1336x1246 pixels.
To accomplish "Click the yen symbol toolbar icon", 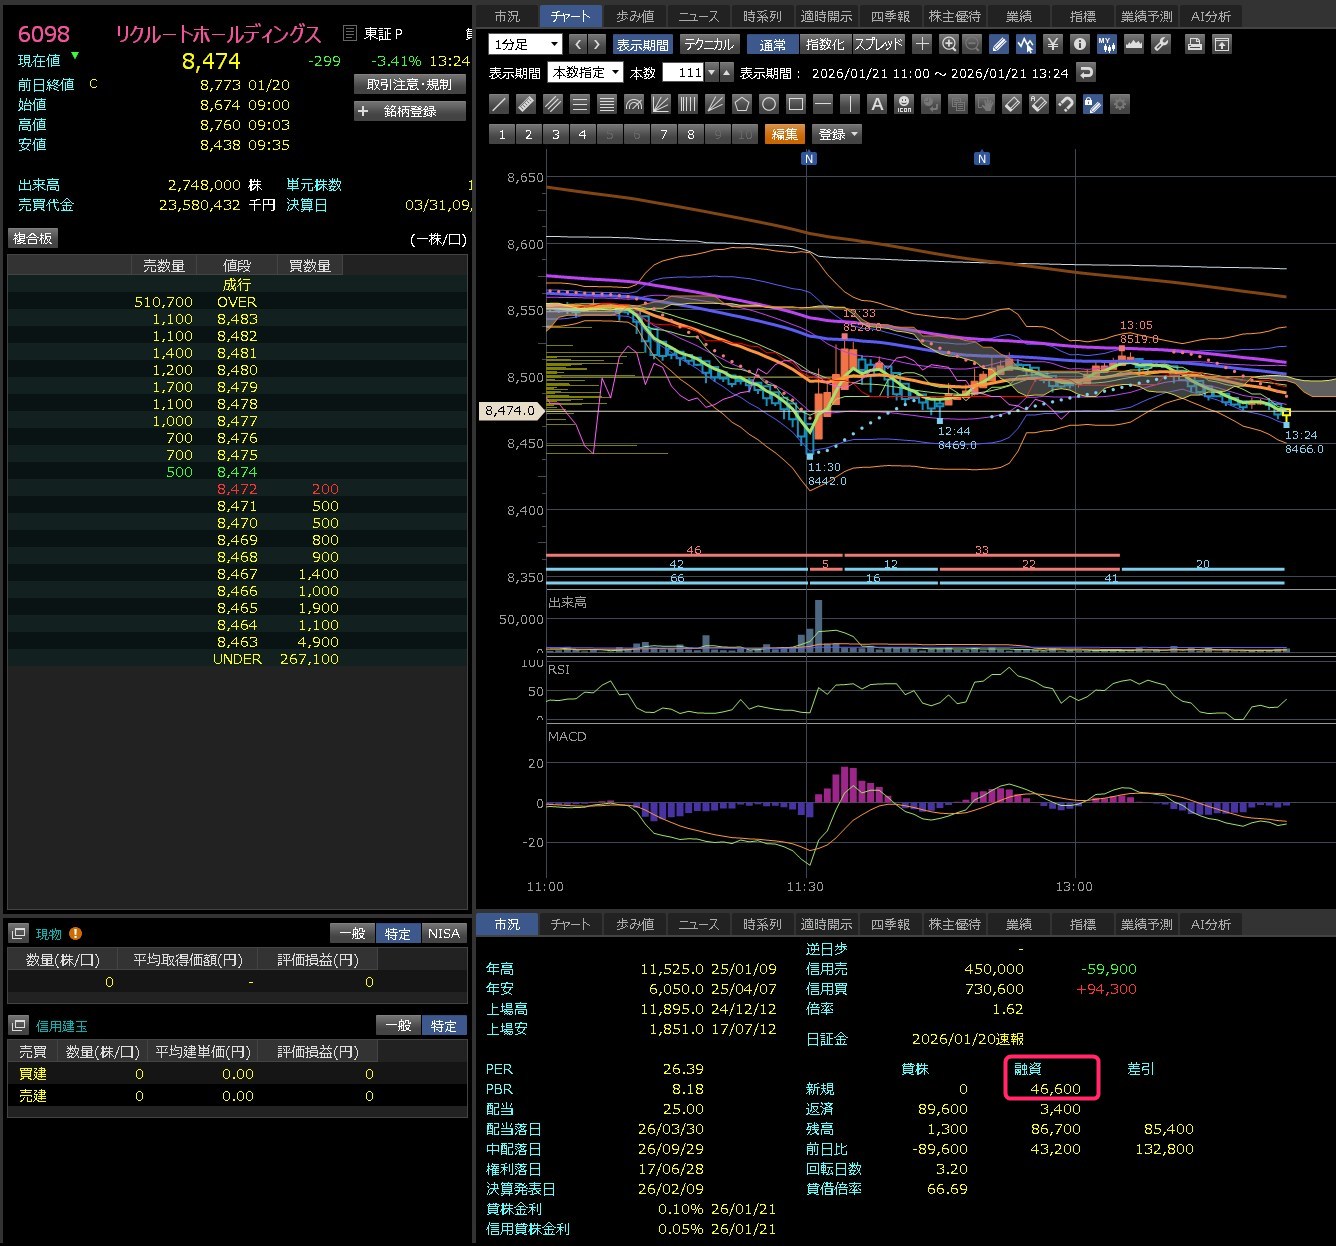I will coord(1053,44).
